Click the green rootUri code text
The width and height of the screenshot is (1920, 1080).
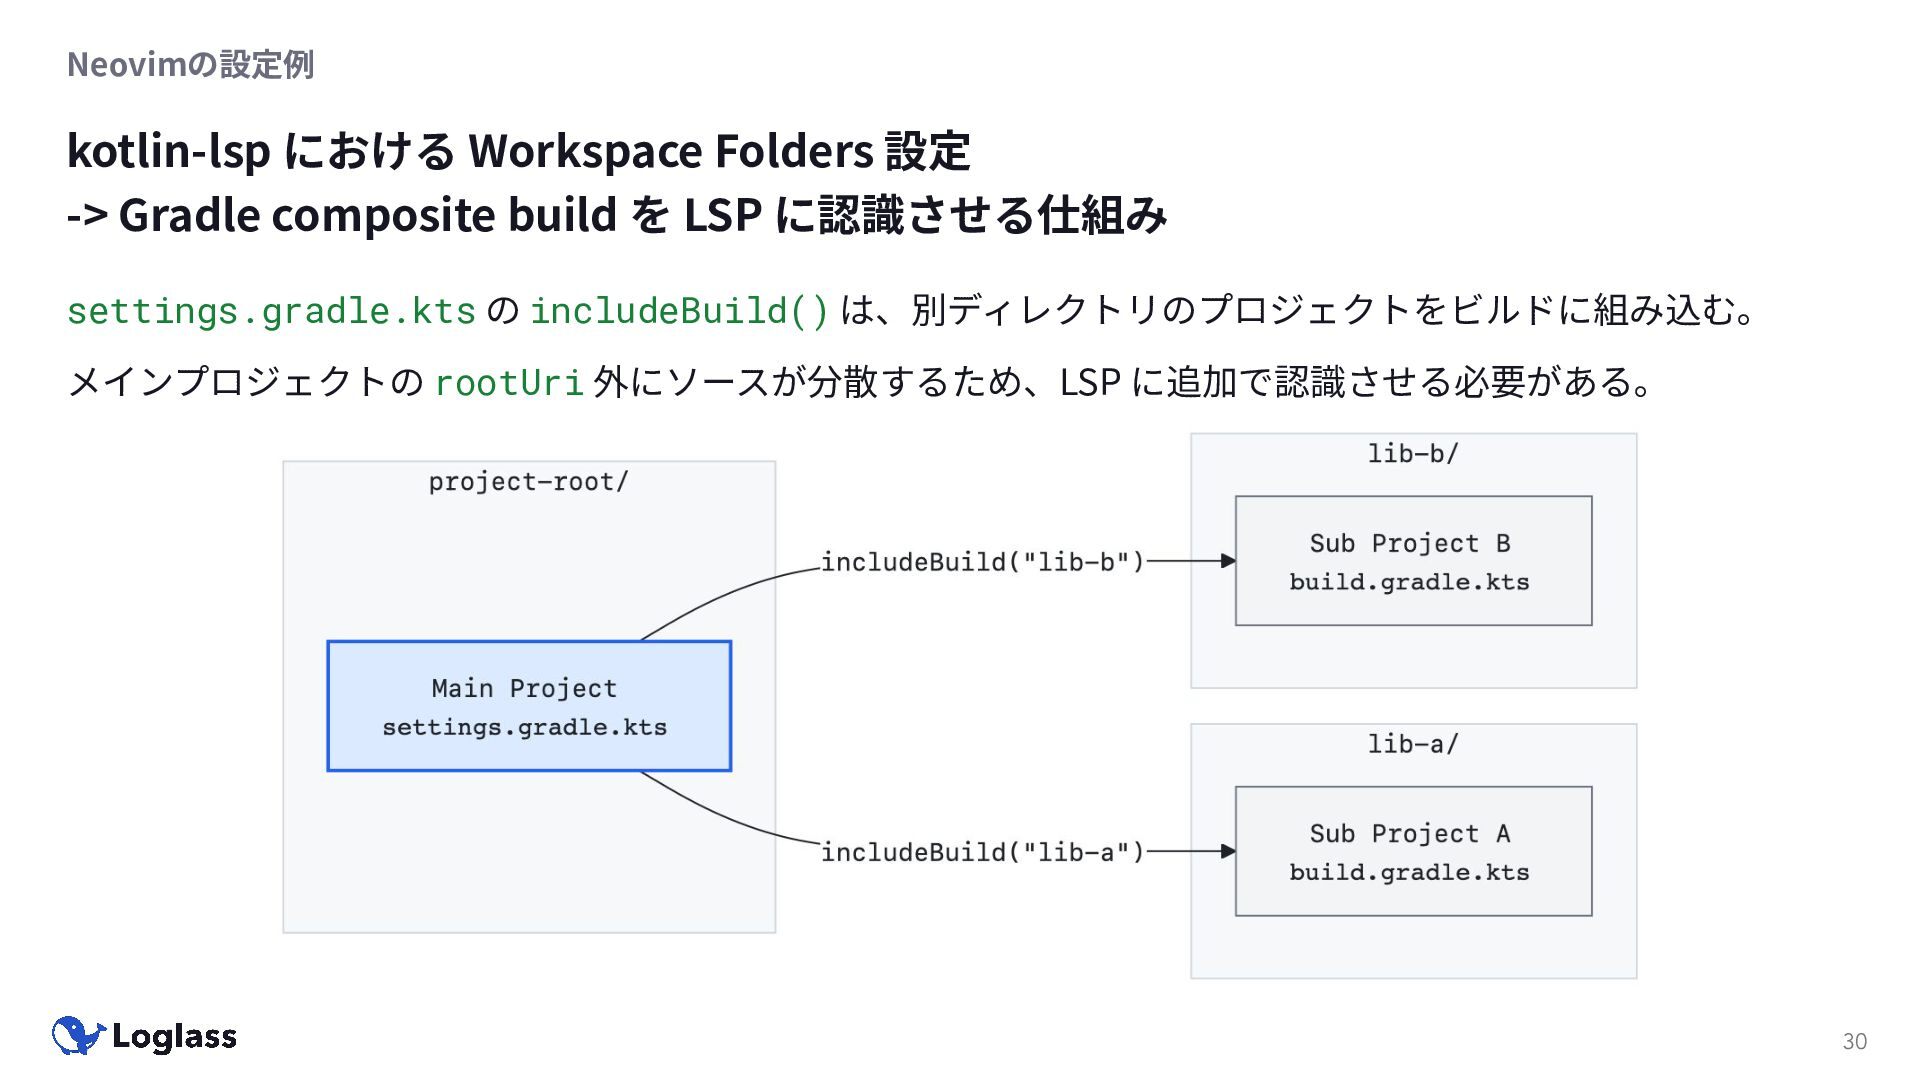point(509,382)
